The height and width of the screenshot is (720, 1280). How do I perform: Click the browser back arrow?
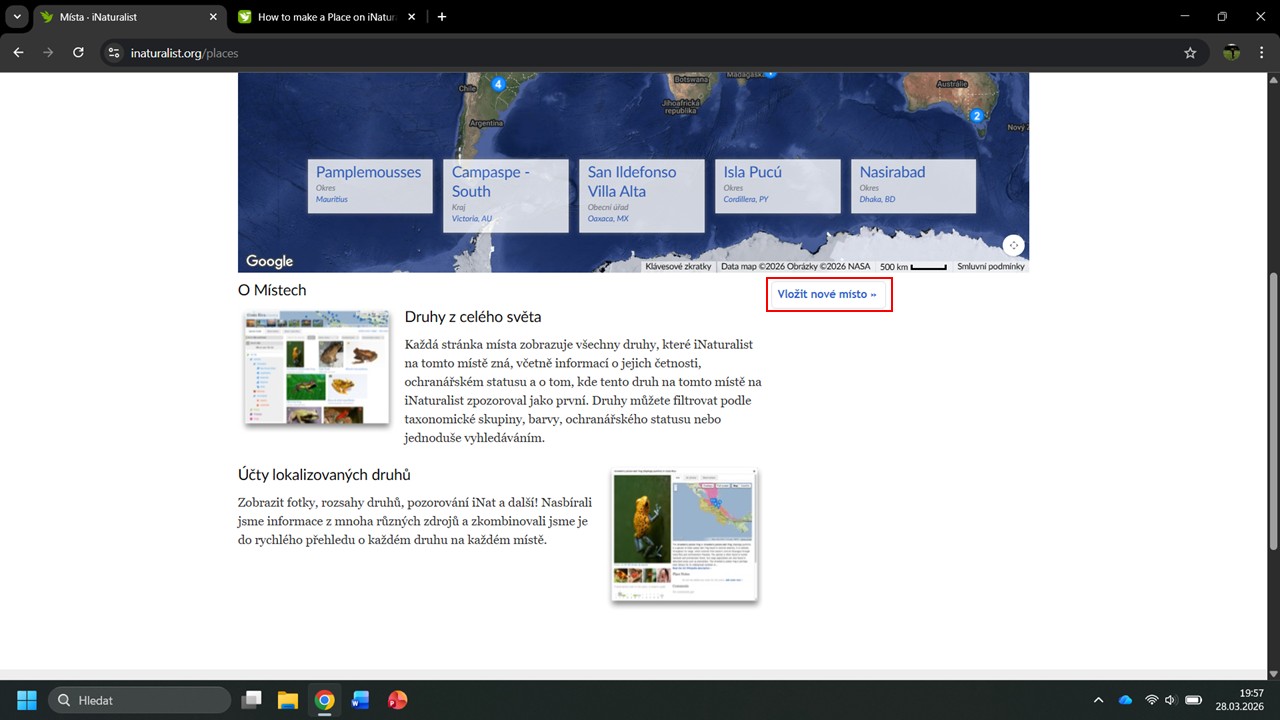tap(18, 53)
